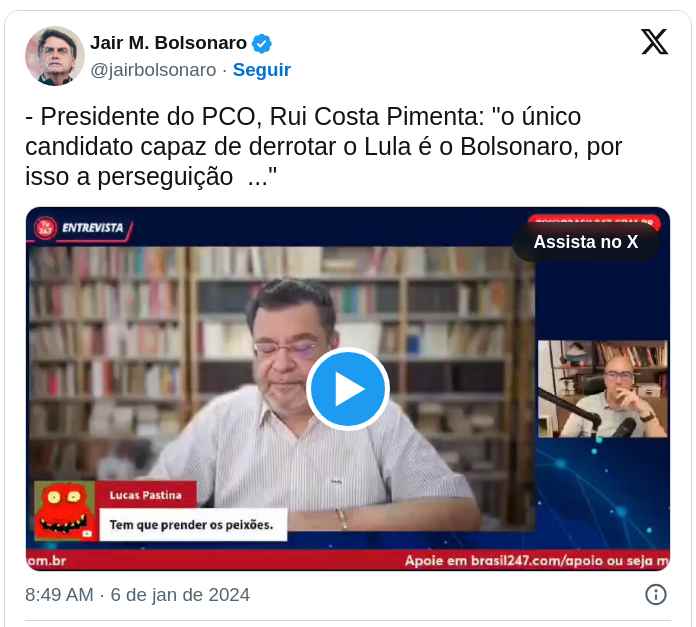The height and width of the screenshot is (627, 696).
Task: Click the brasil247.com/apoio ticker banner
Action: (537, 561)
